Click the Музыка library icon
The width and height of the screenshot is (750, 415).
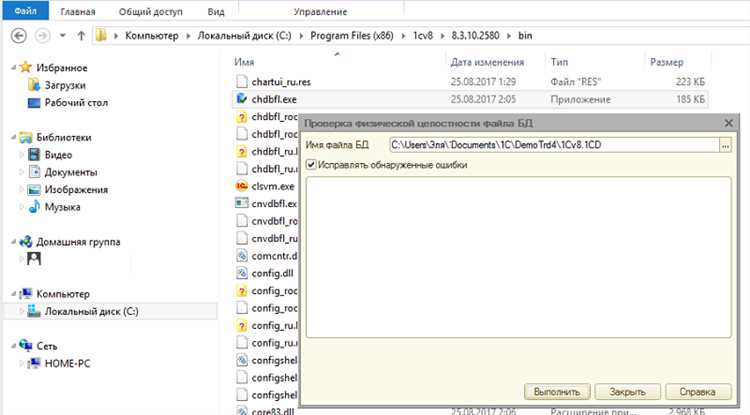(x=34, y=207)
